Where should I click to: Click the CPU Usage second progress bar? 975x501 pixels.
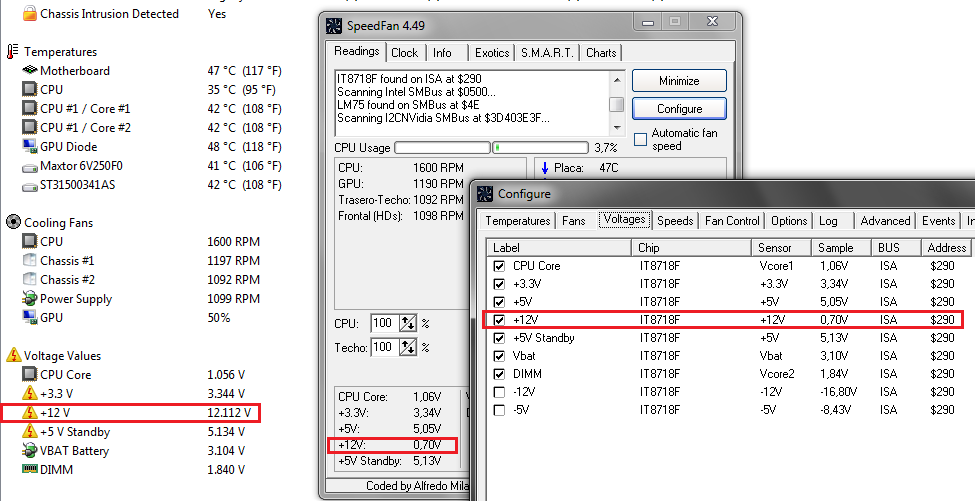click(540, 148)
